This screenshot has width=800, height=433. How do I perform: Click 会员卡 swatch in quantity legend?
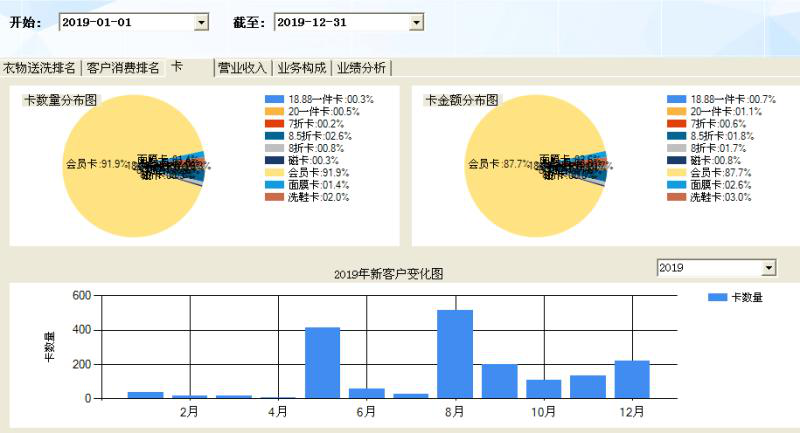[x=274, y=173]
